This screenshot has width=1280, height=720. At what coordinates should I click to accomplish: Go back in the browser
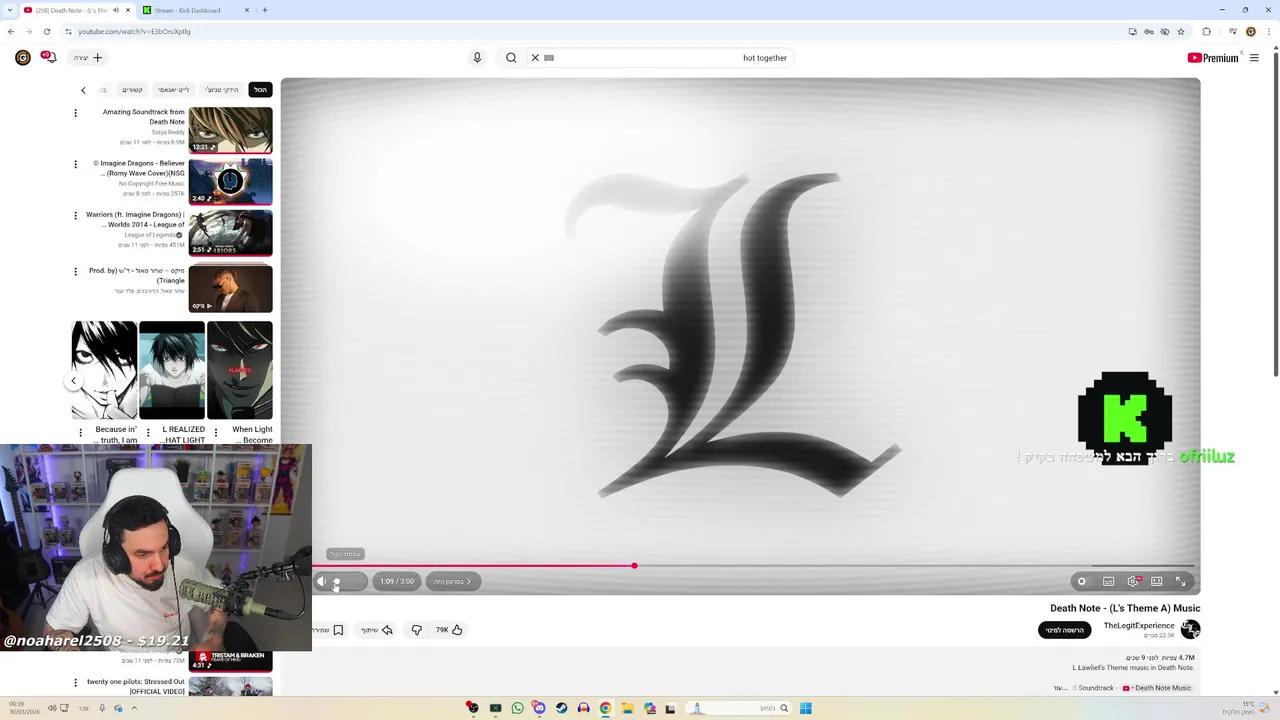click(x=10, y=31)
